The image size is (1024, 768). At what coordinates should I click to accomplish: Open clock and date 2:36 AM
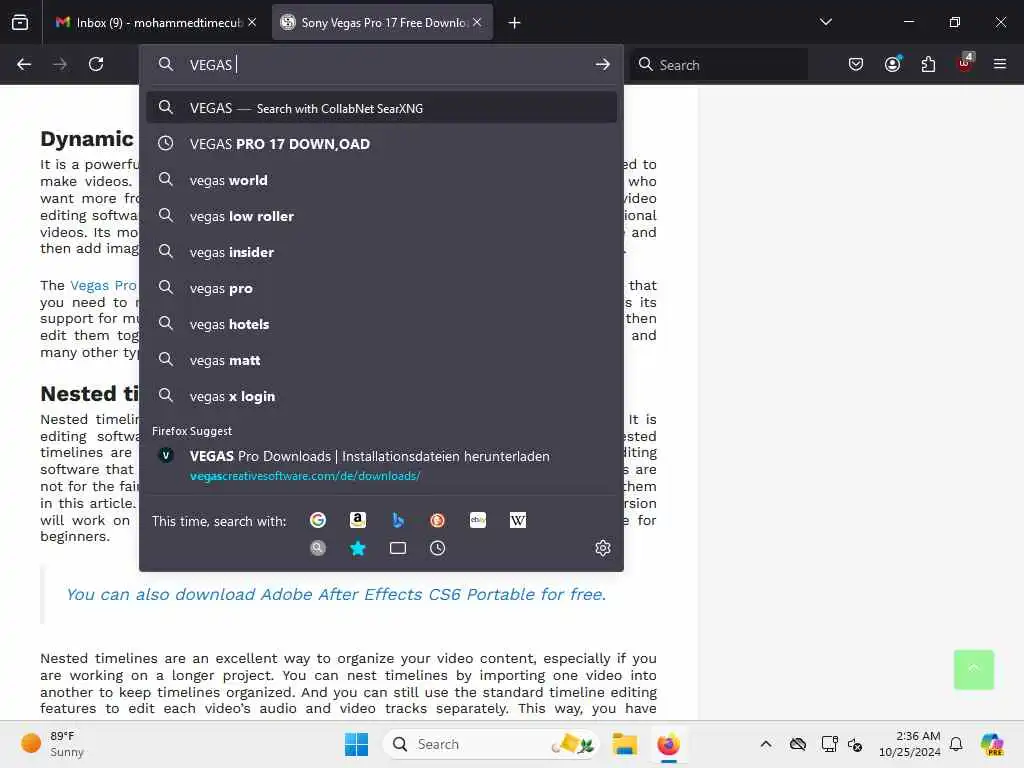pos(910,744)
